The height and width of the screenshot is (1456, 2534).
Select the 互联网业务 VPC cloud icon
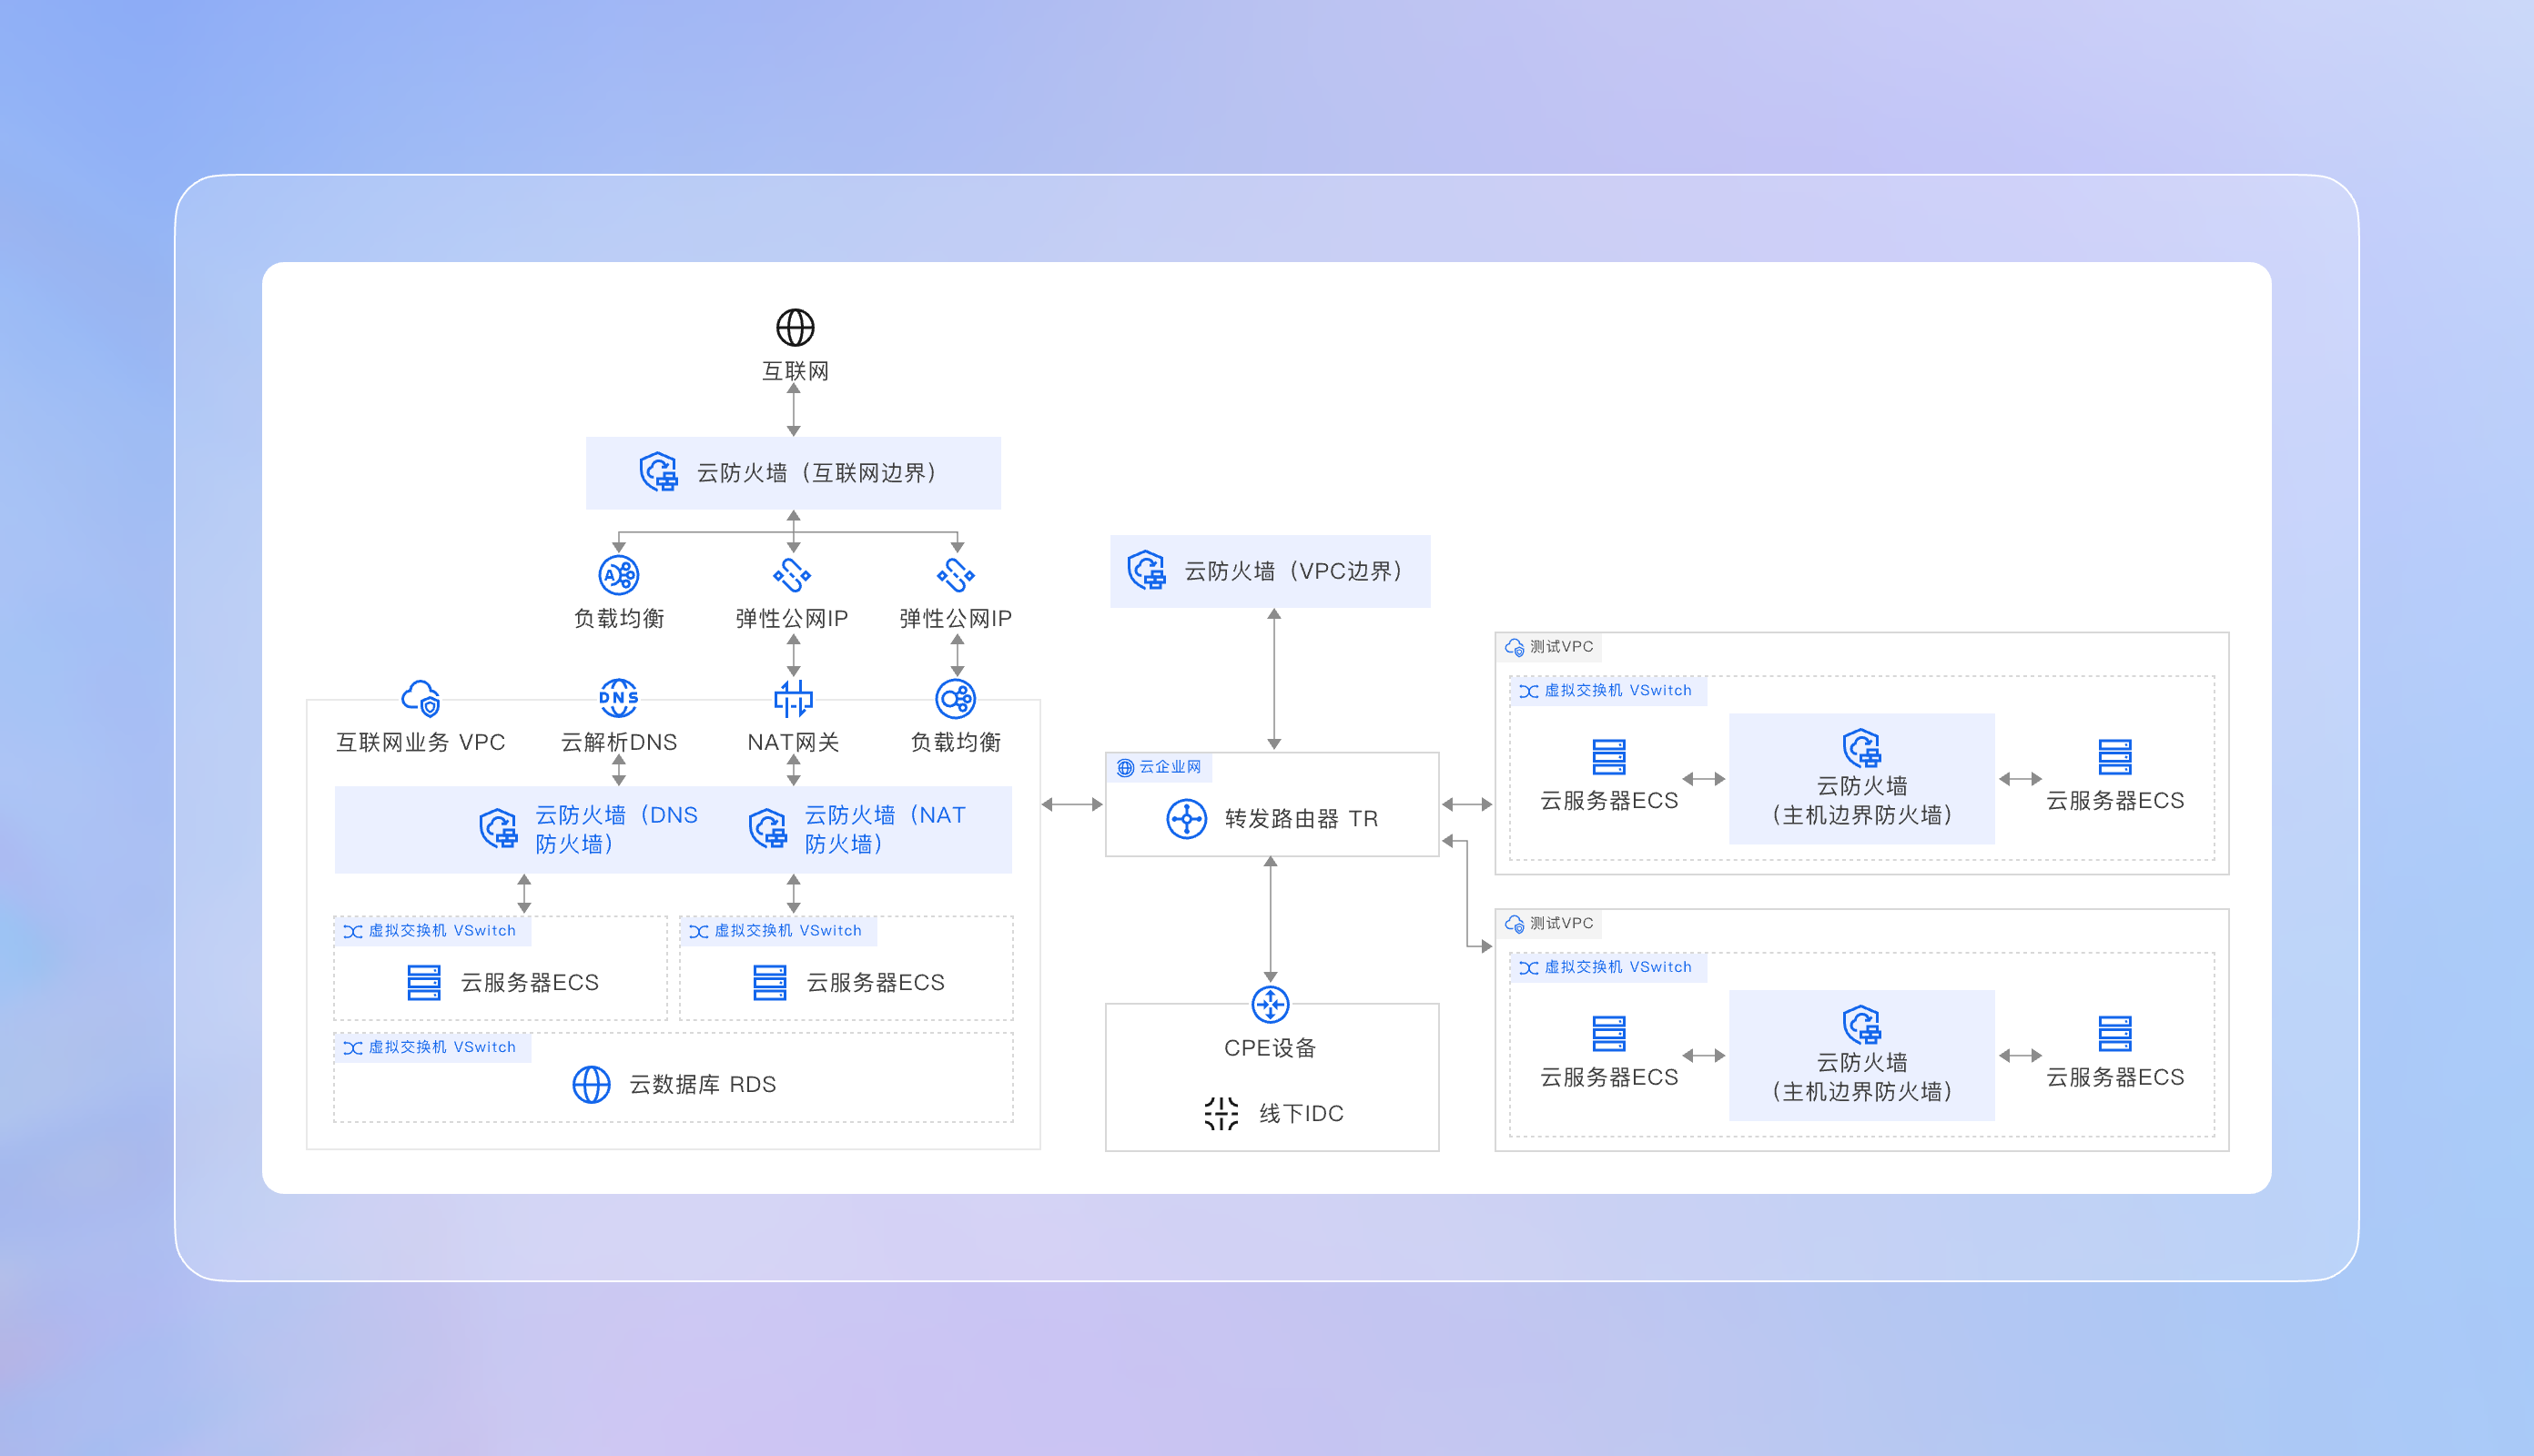(x=421, y=698)
